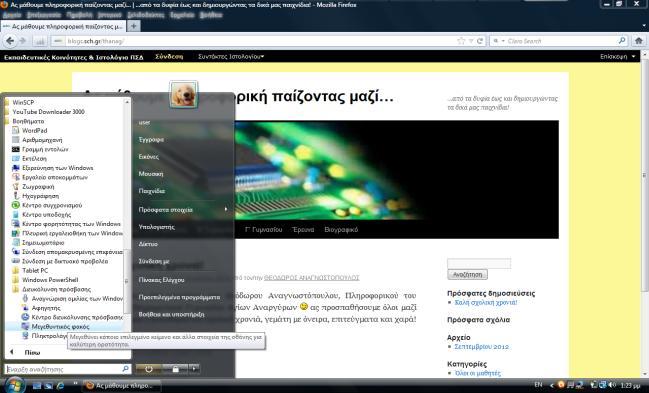Open WordPad from the accessories list
The image size is (649, 393).
click(x=30, y=130)
